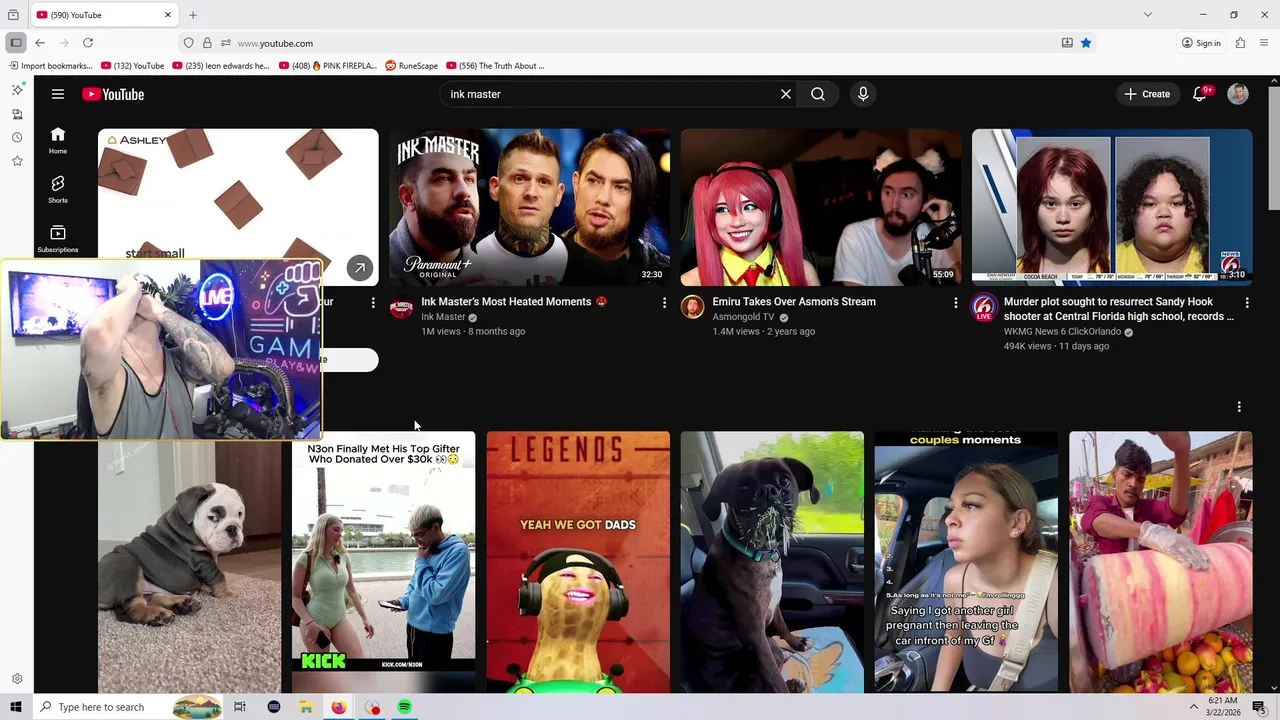
Task: Open (132) YouTube bookmark
Action: (132, 66)
